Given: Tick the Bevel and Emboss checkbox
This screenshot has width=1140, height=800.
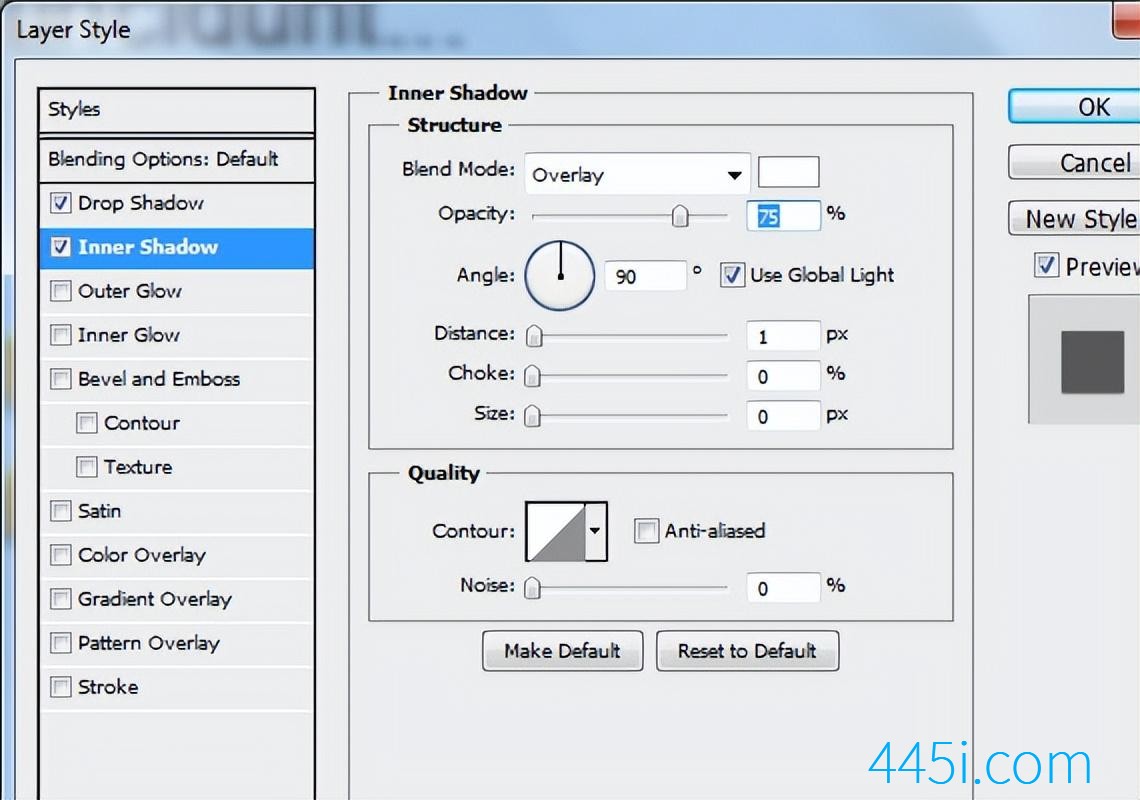Looking at the screenshot, I should point(61,379).
